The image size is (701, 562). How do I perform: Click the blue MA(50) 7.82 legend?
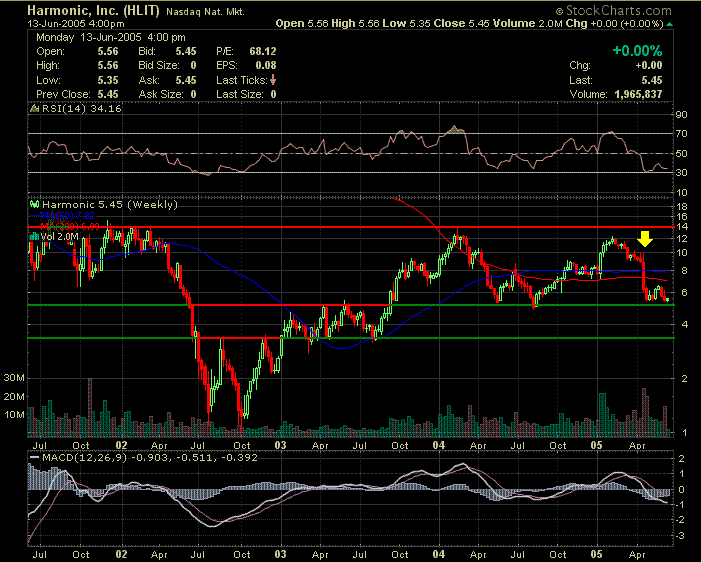67,216
